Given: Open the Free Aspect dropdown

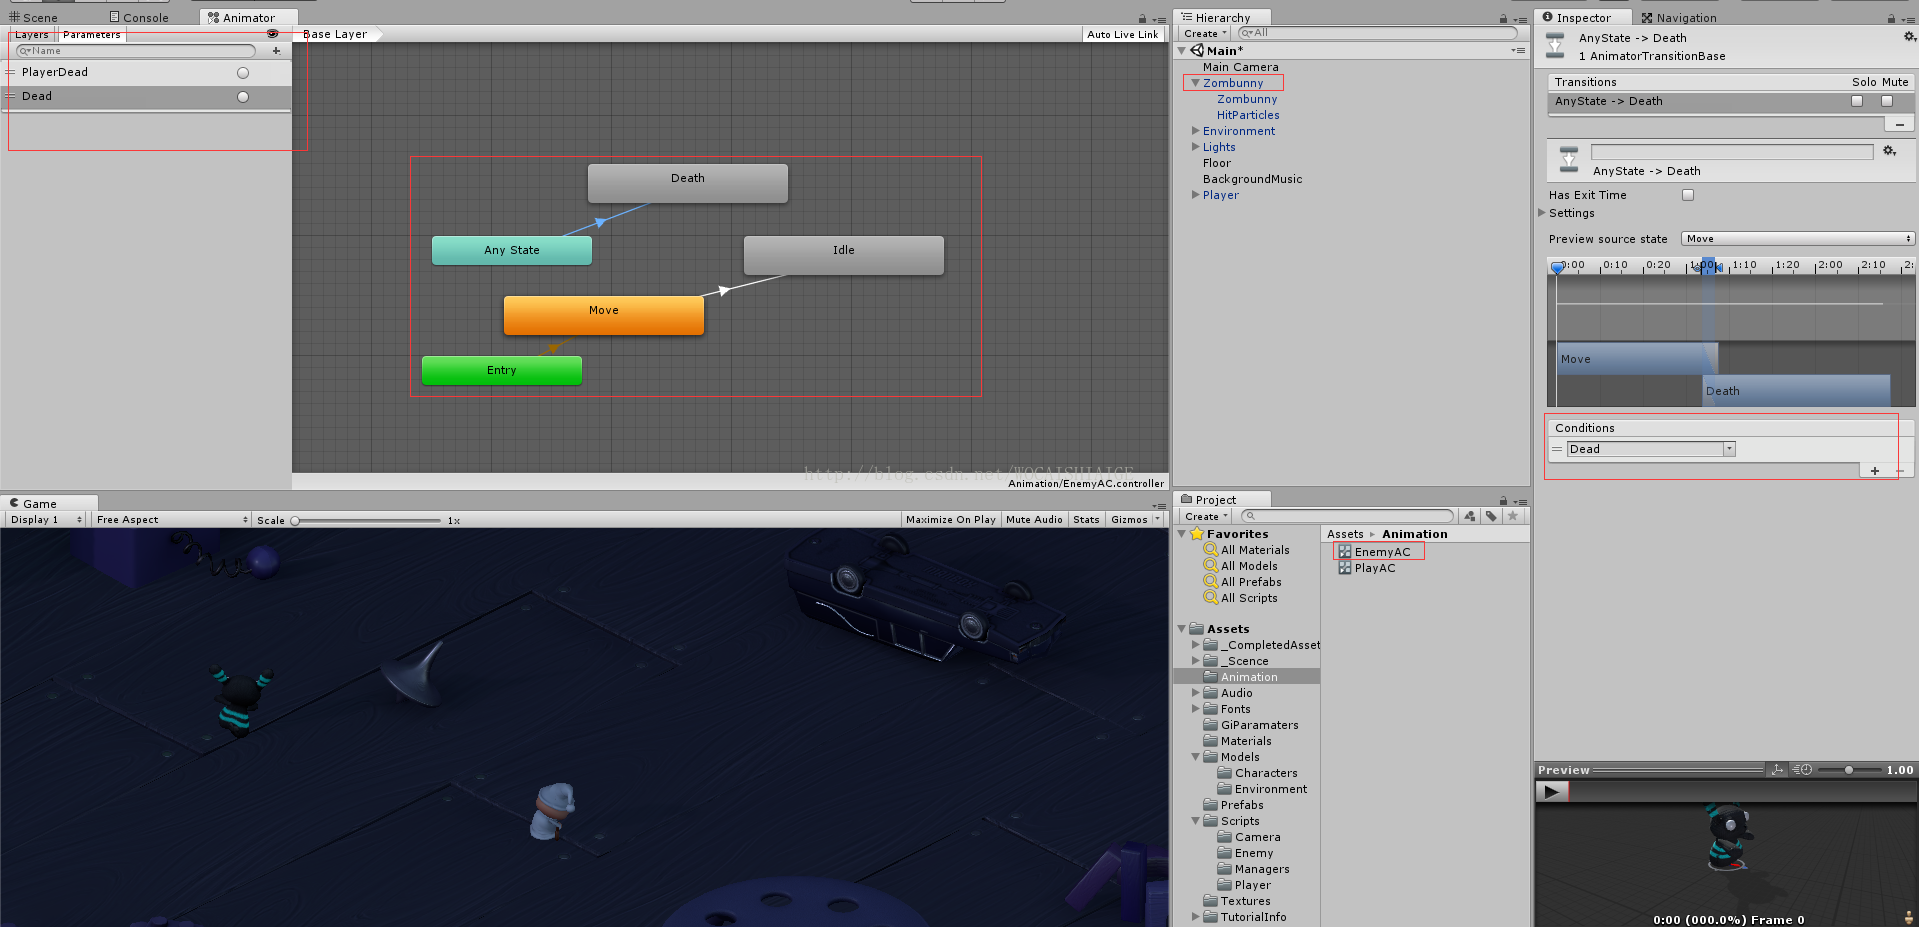Looking at the screenshot, I should click(171, 520).
